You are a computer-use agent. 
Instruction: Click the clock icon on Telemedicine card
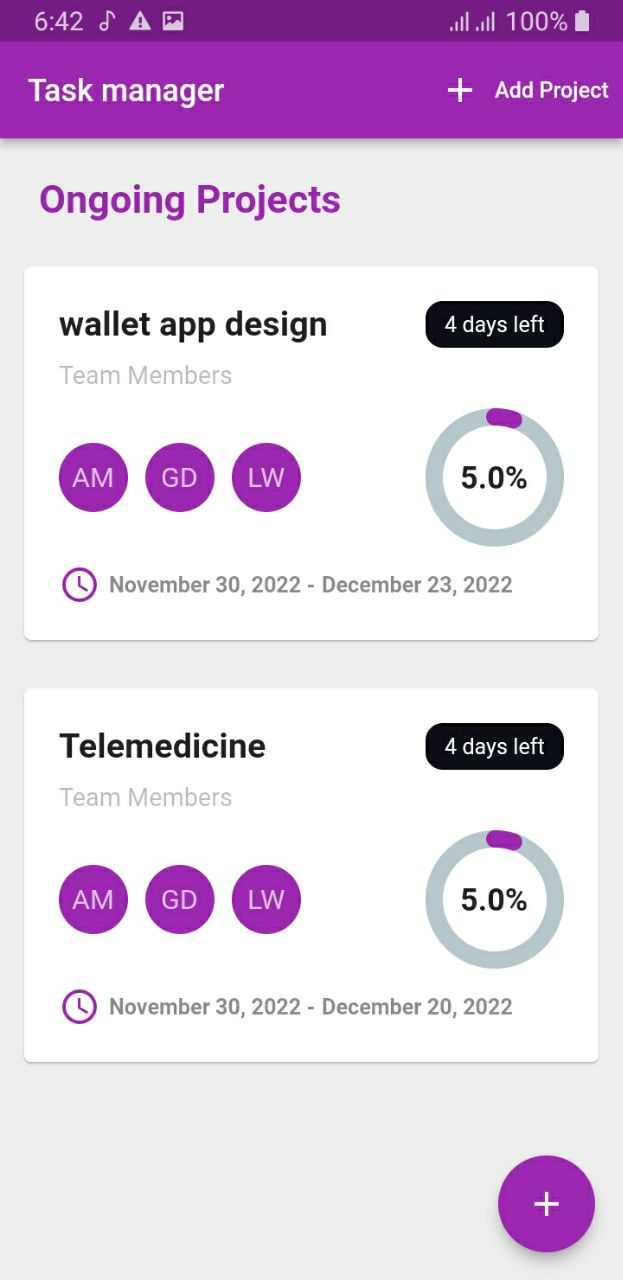tap(78, 1006)
